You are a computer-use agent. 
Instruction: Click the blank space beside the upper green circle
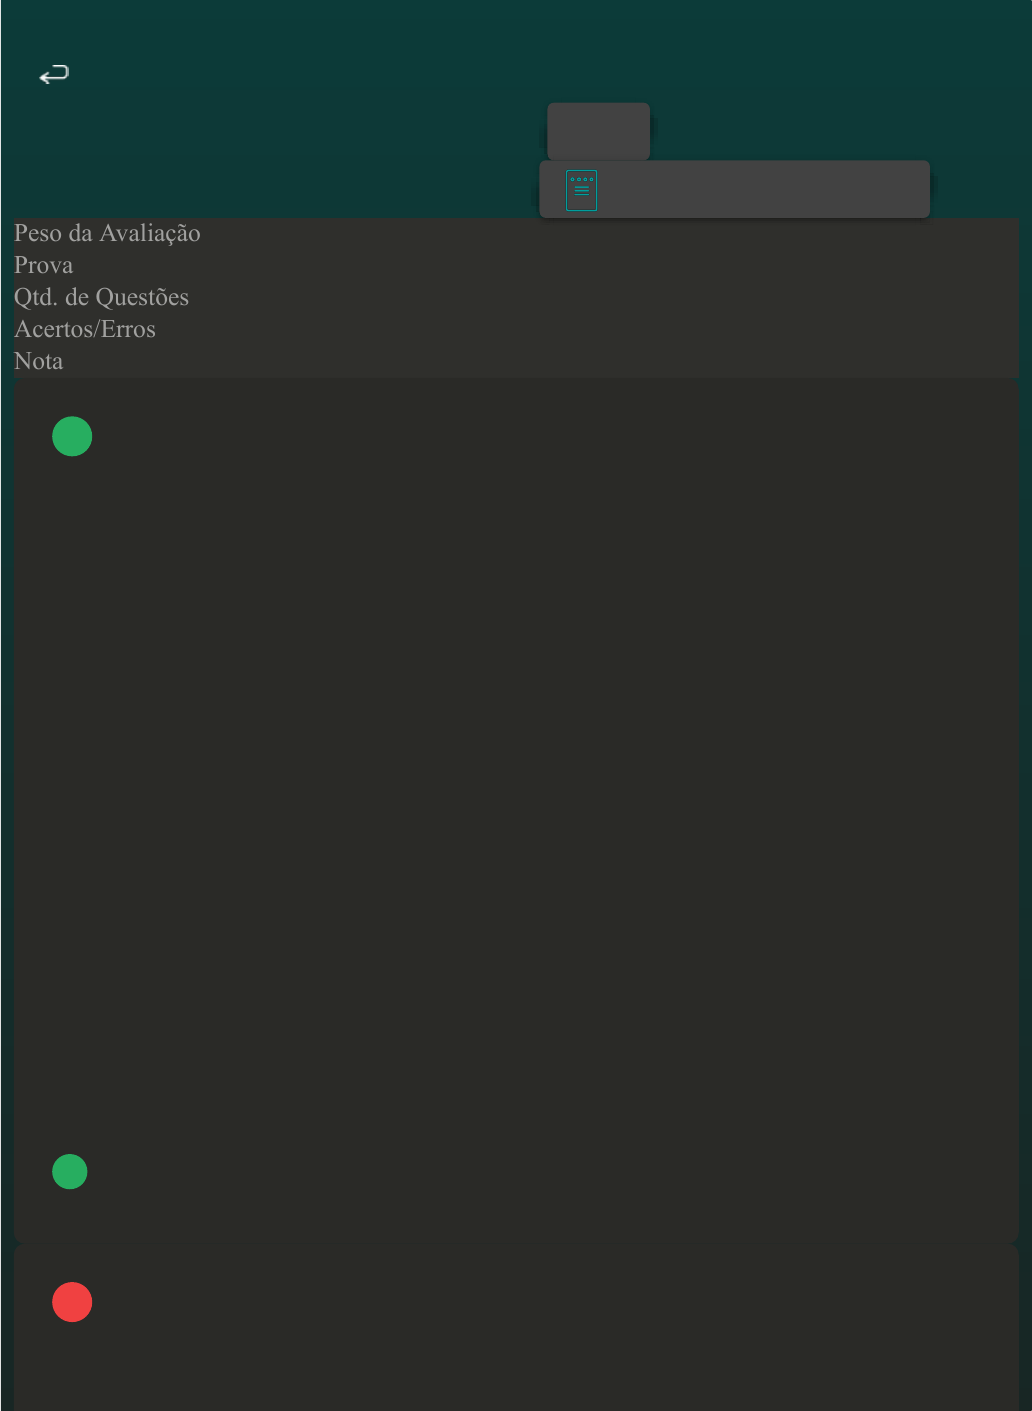(x=555, y=436)
